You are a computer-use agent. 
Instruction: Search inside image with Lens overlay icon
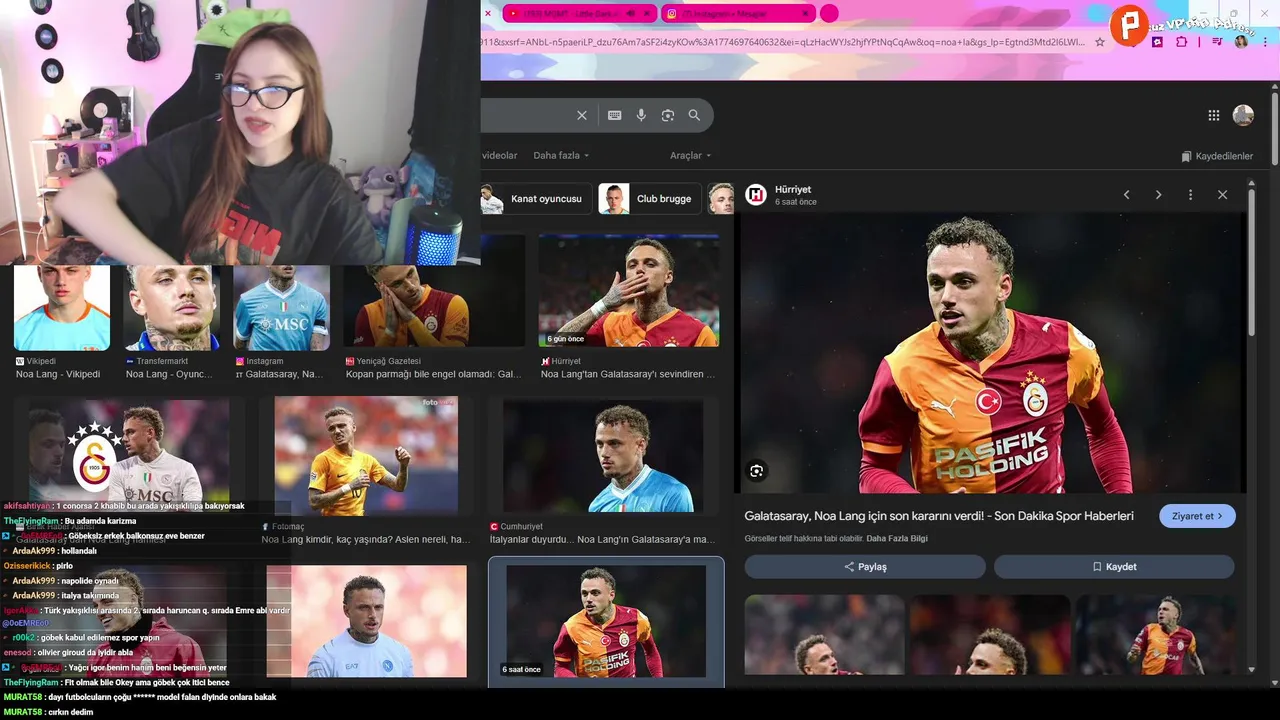[757, 470]
